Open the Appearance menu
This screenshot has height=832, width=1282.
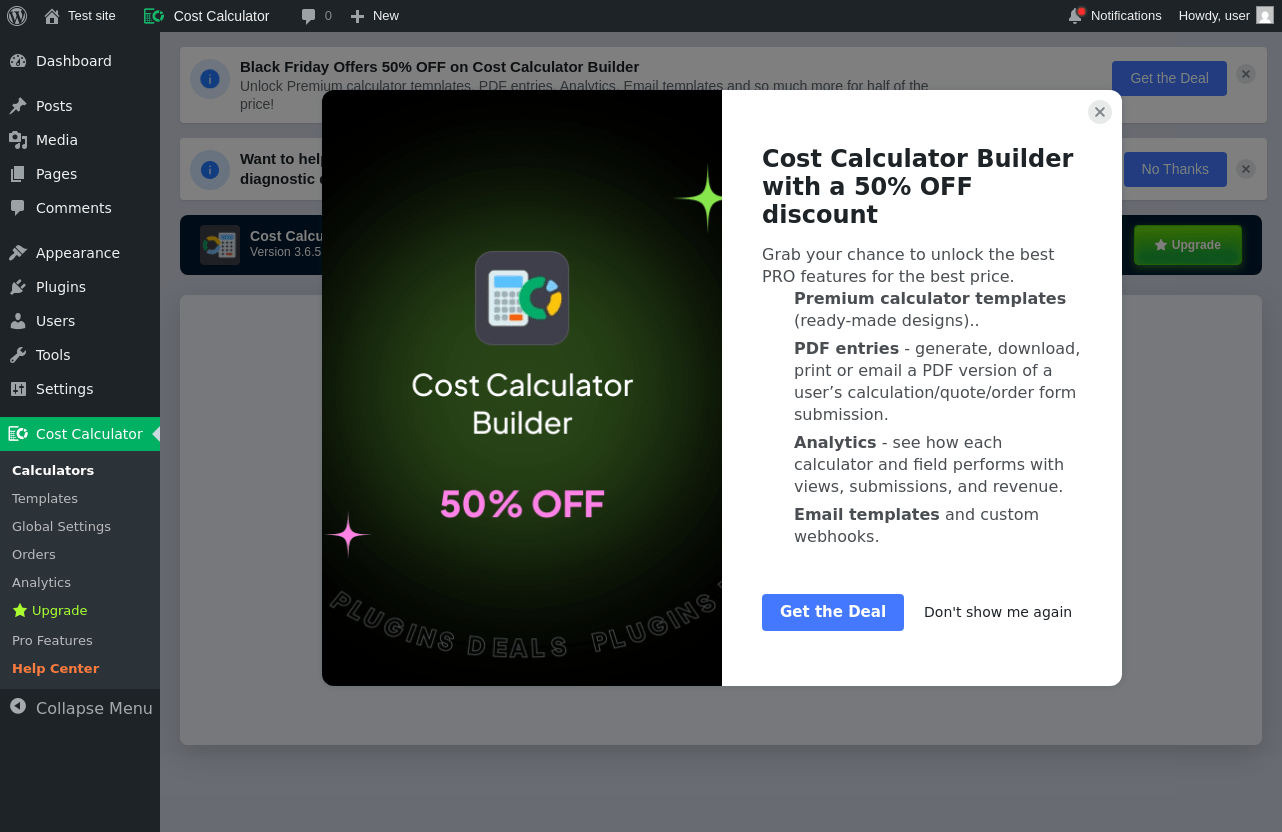click(80, 253)
